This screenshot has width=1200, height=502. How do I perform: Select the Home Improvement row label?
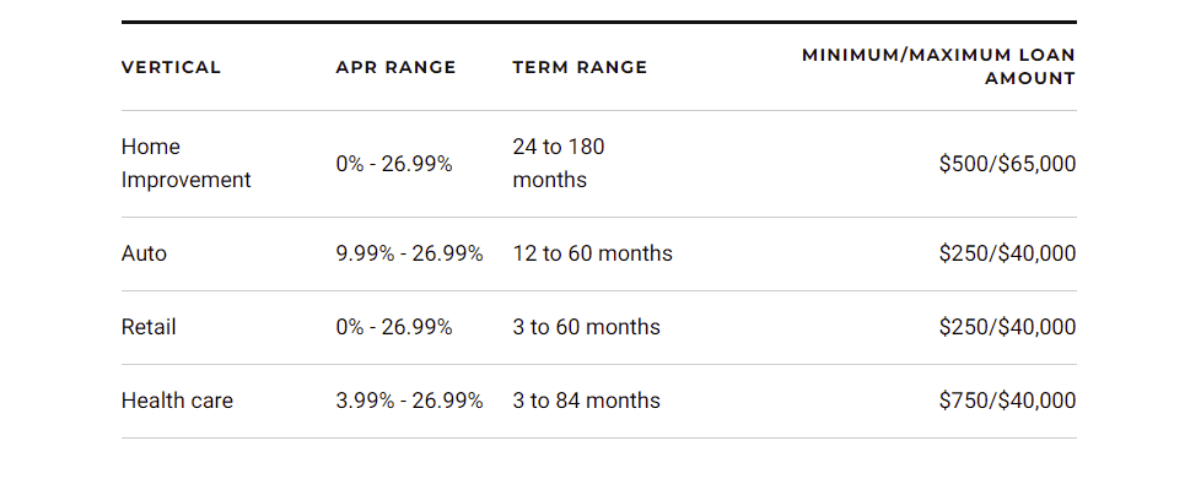pyautogui.click(x=186, y=164)
